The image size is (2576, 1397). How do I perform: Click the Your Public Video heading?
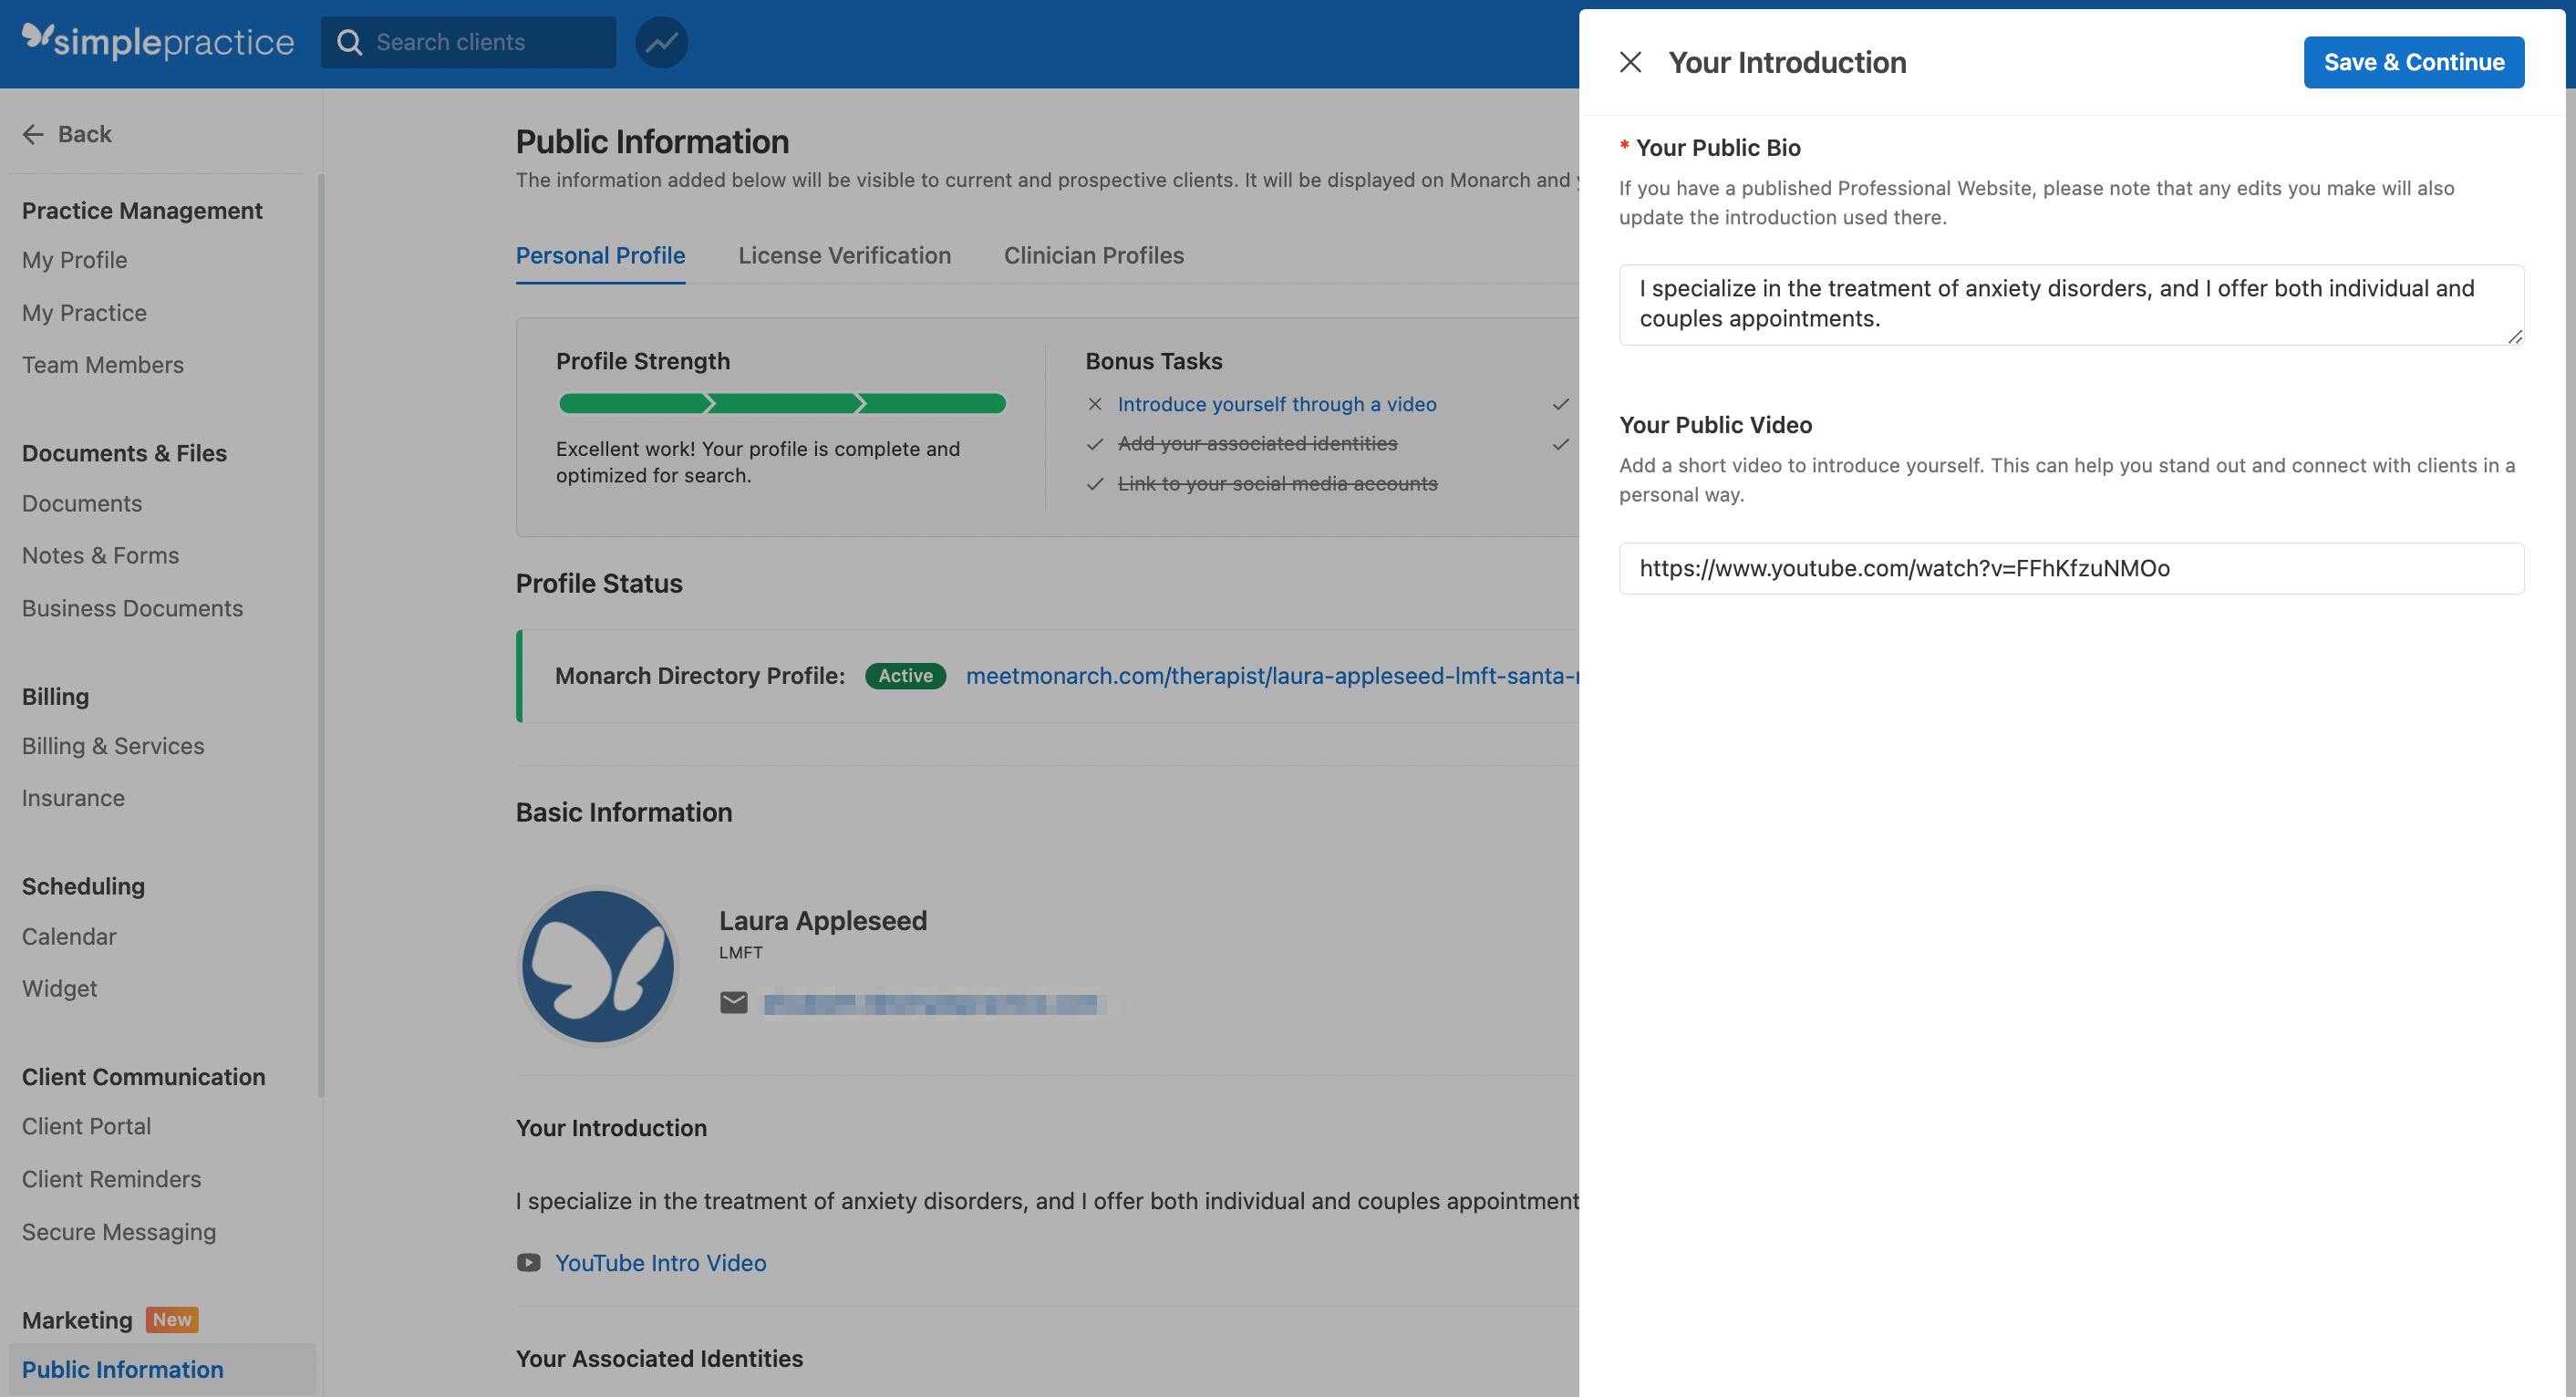(x=1715, y=425)
